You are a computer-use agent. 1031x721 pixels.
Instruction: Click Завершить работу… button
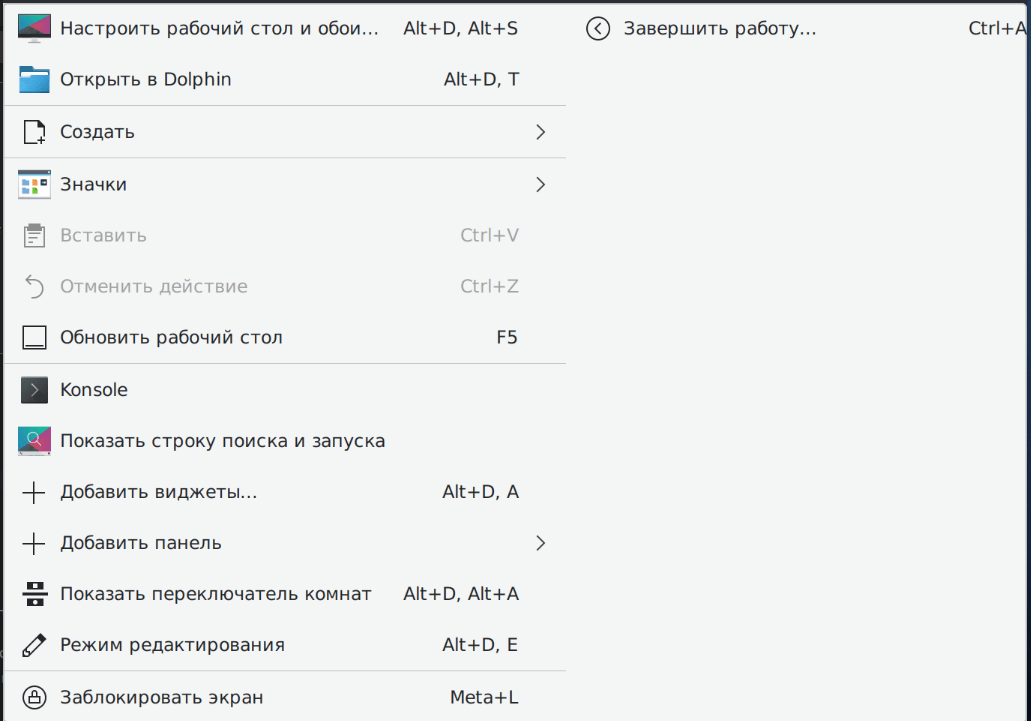point(720,28)
